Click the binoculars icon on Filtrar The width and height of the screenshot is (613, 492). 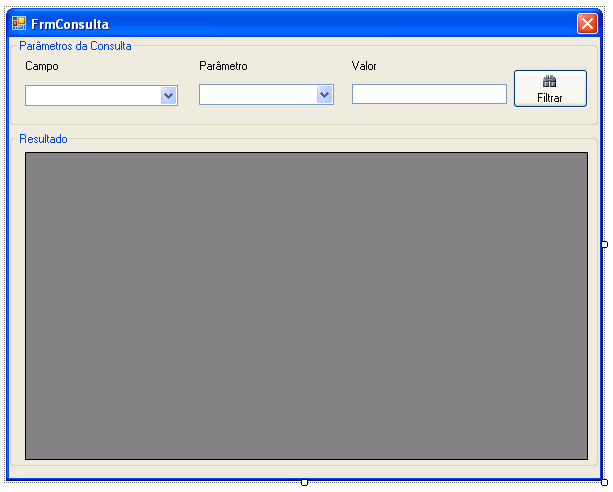(x=549, y=82)
